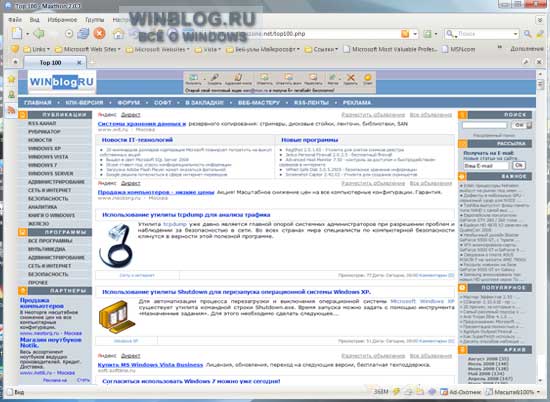This screenshot has width=550, height=402.
Task: Click the green user icon in the sidebar
Action: tap(12, 94)
